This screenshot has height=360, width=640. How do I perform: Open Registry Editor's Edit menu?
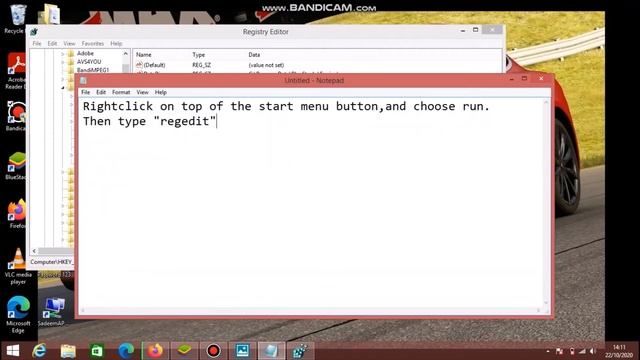tap(52, 43)
